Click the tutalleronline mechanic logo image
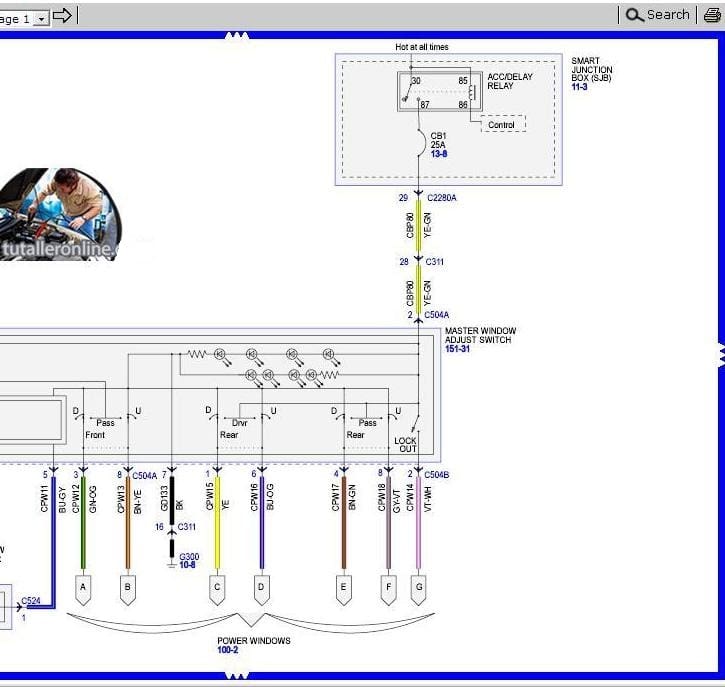 tap(61, 214)
